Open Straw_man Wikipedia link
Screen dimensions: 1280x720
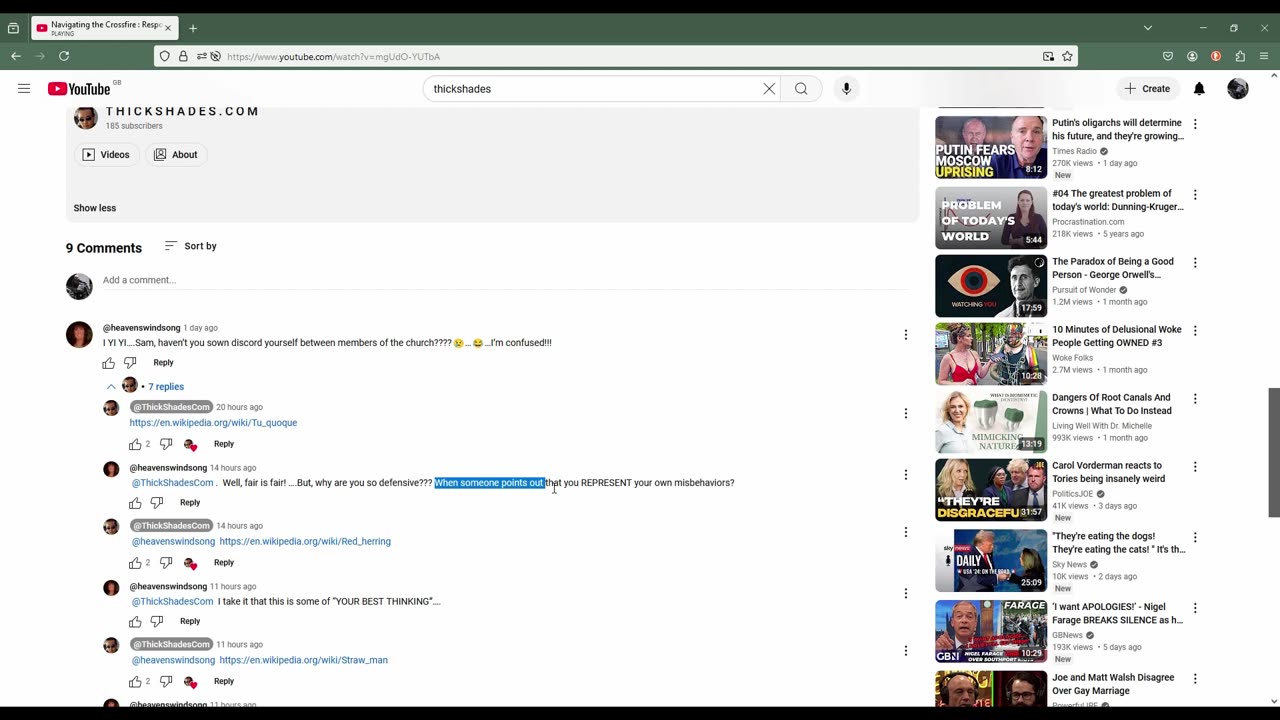303,660
